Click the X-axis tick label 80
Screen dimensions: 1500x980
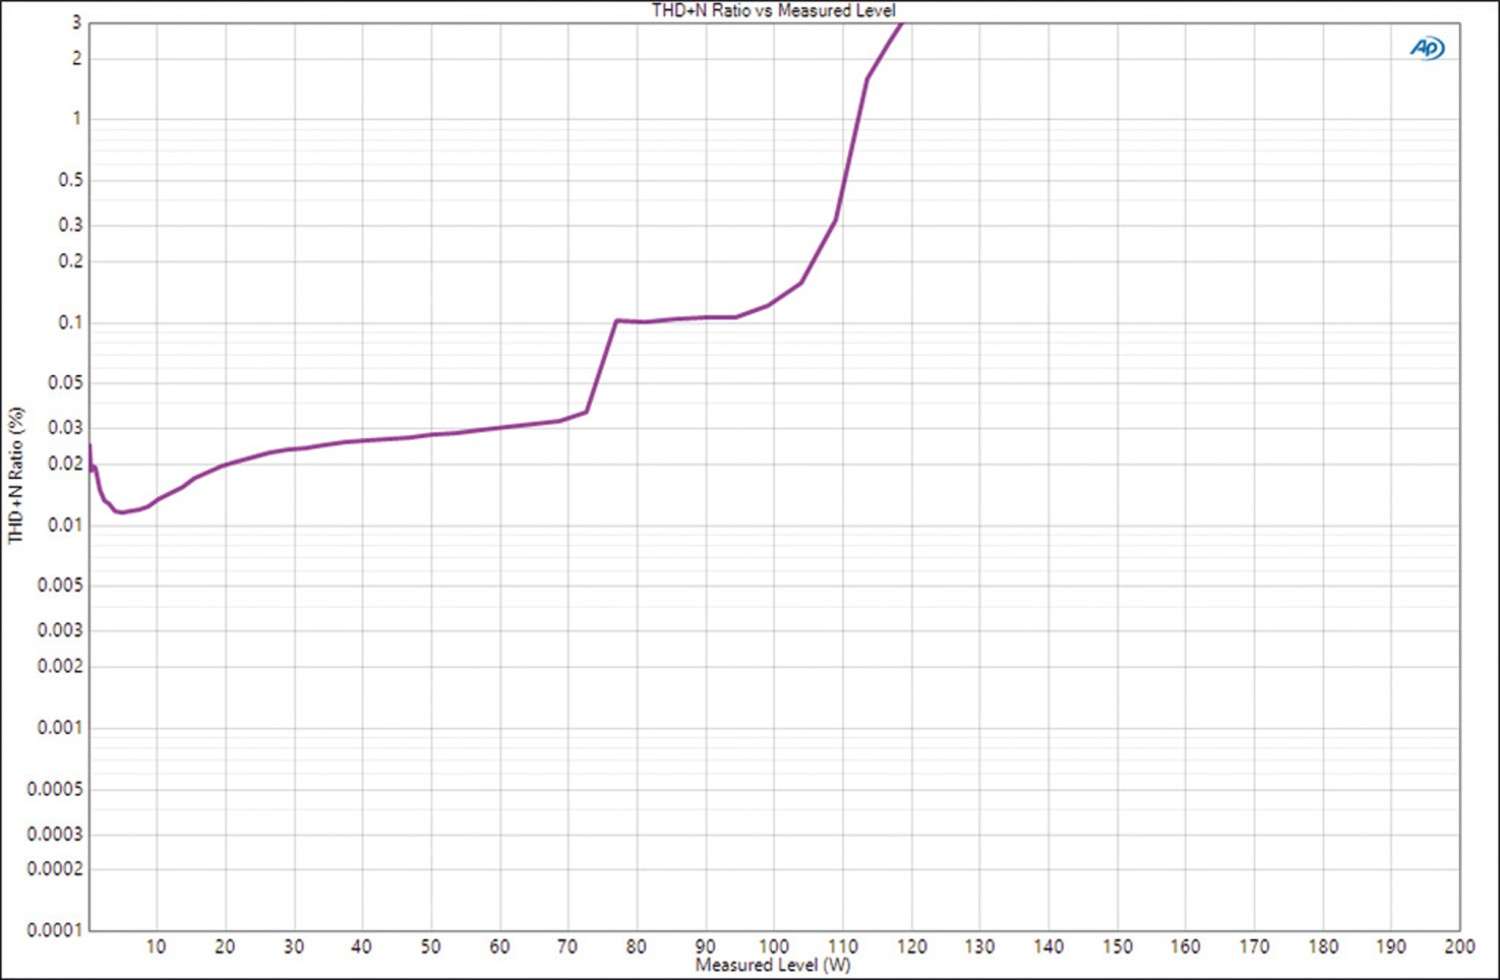tap(636, 946)
